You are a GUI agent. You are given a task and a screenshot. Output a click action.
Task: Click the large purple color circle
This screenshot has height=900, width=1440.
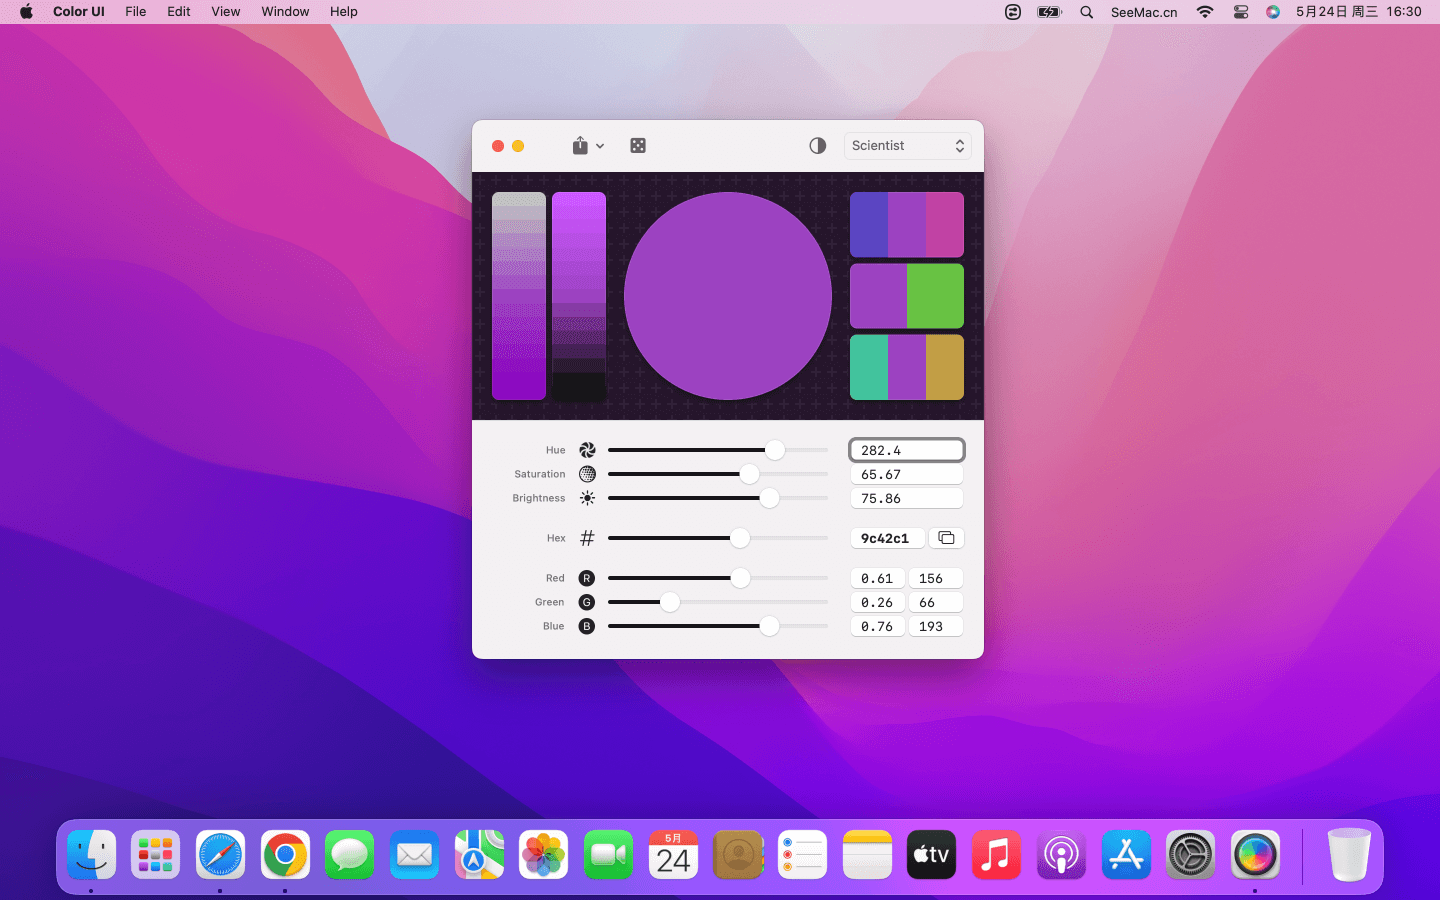click(727, 296)
